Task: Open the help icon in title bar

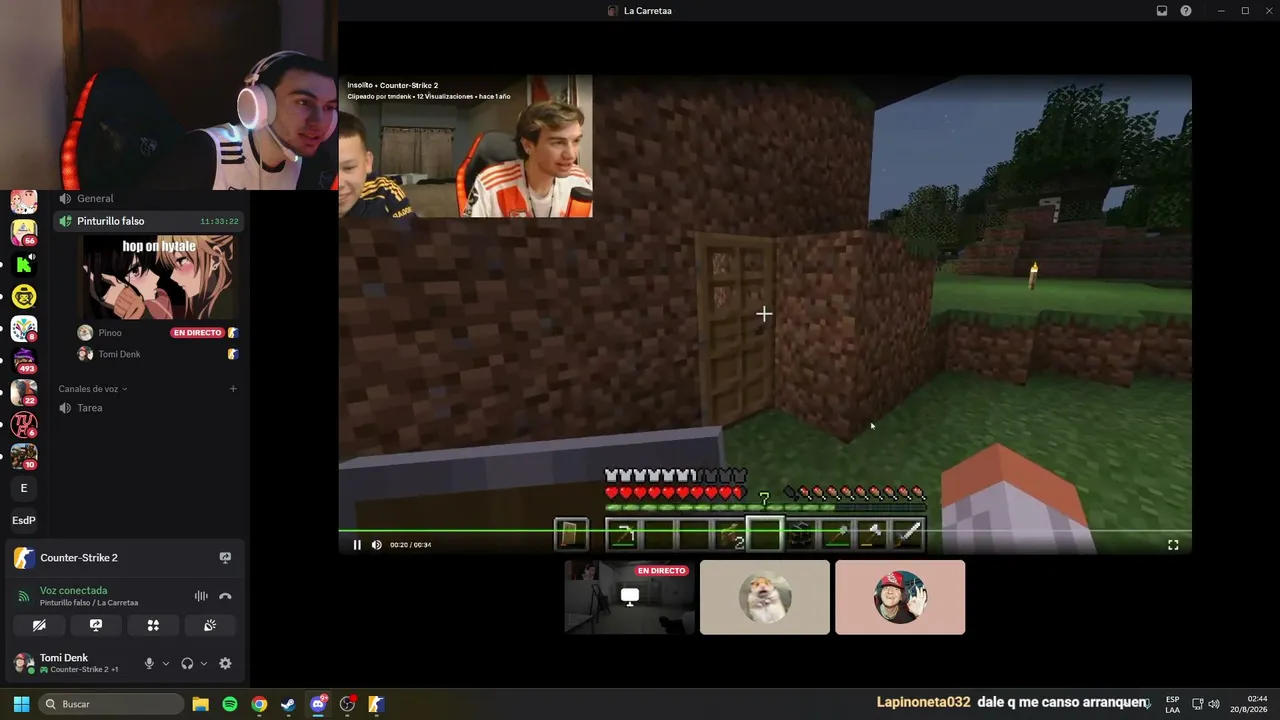Action: click(x=1186, y=11)
